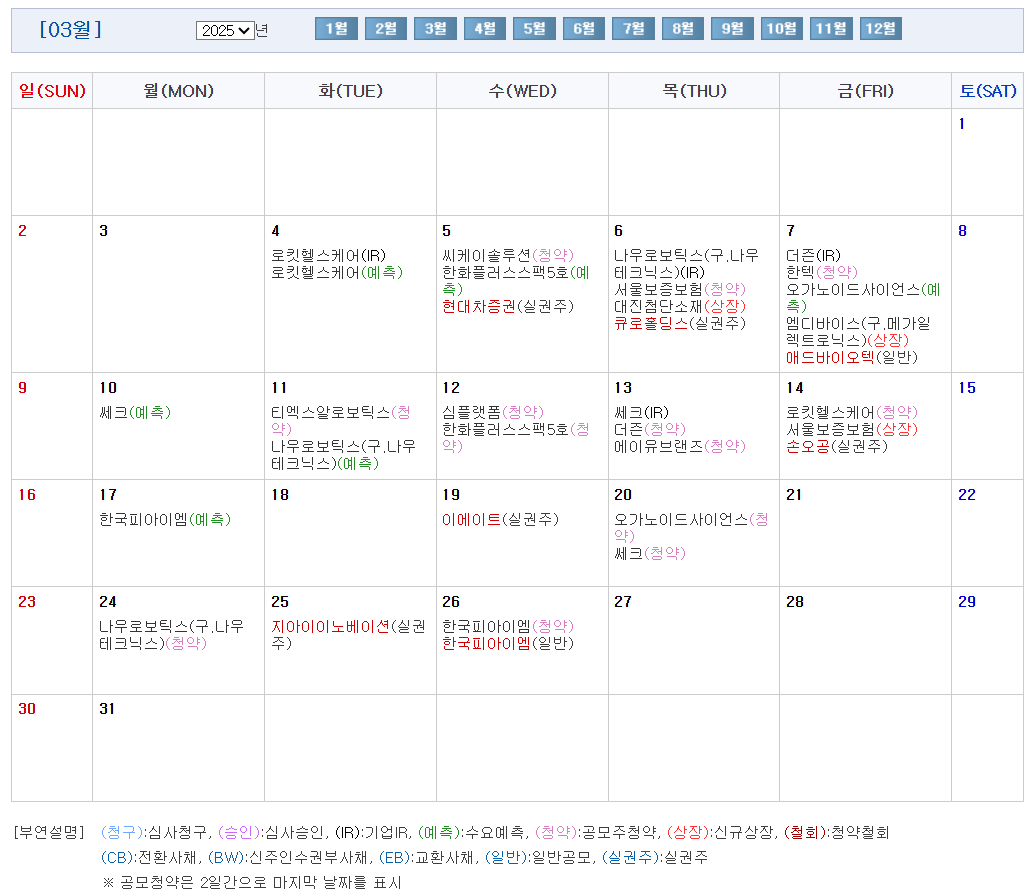Open 쎄크(IR) on March 13
Screen dimensions: 1032x893
coord(642,413)
